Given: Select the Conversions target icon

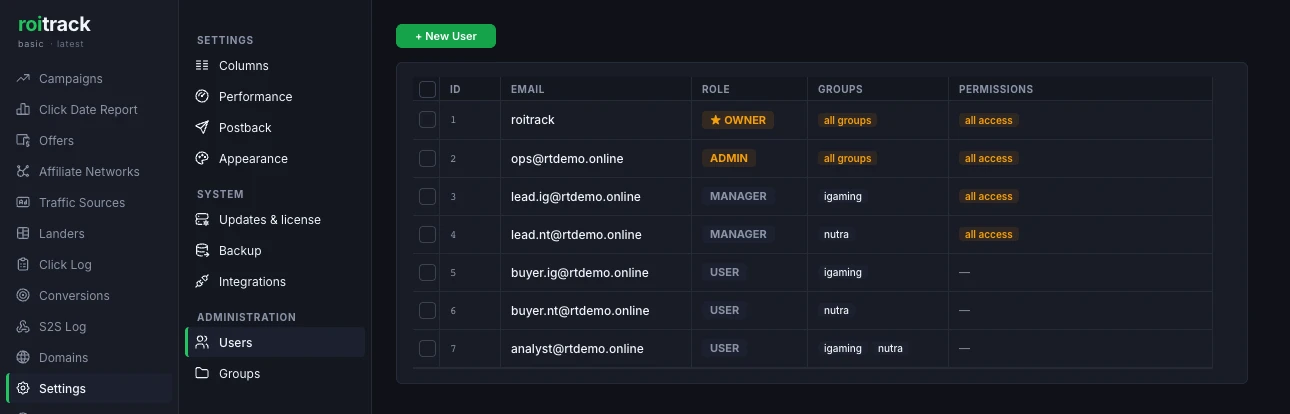Looking at the screenshot, I should (23, 296).
